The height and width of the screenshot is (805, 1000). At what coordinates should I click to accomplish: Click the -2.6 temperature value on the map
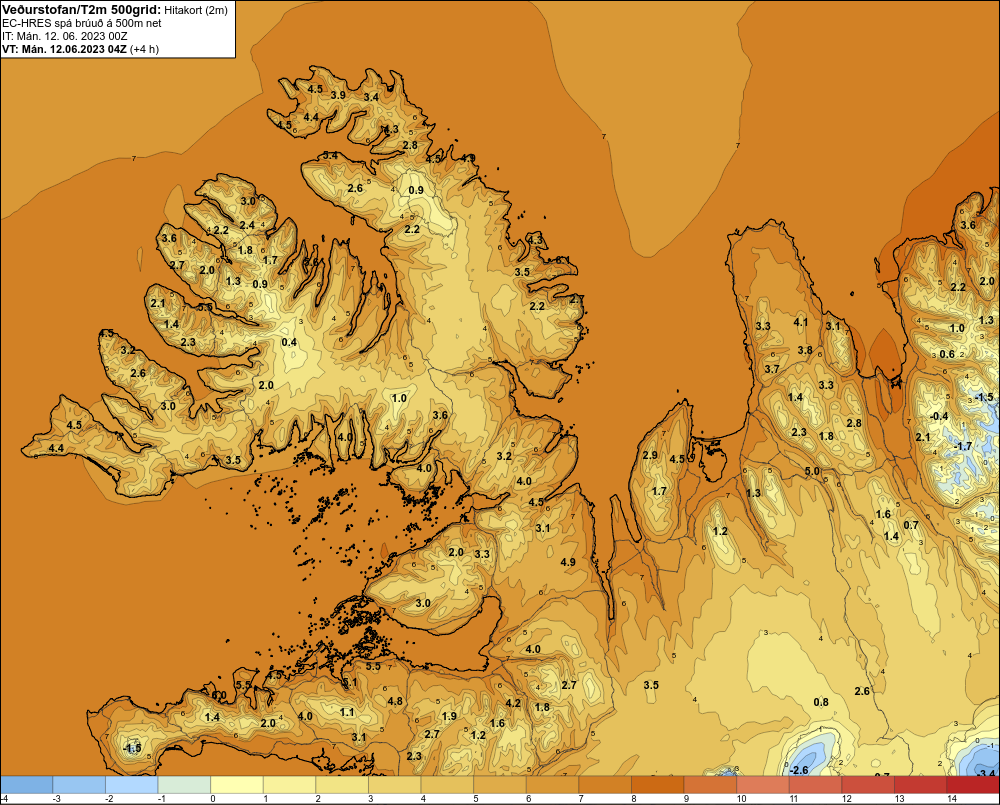coord(798,771)
